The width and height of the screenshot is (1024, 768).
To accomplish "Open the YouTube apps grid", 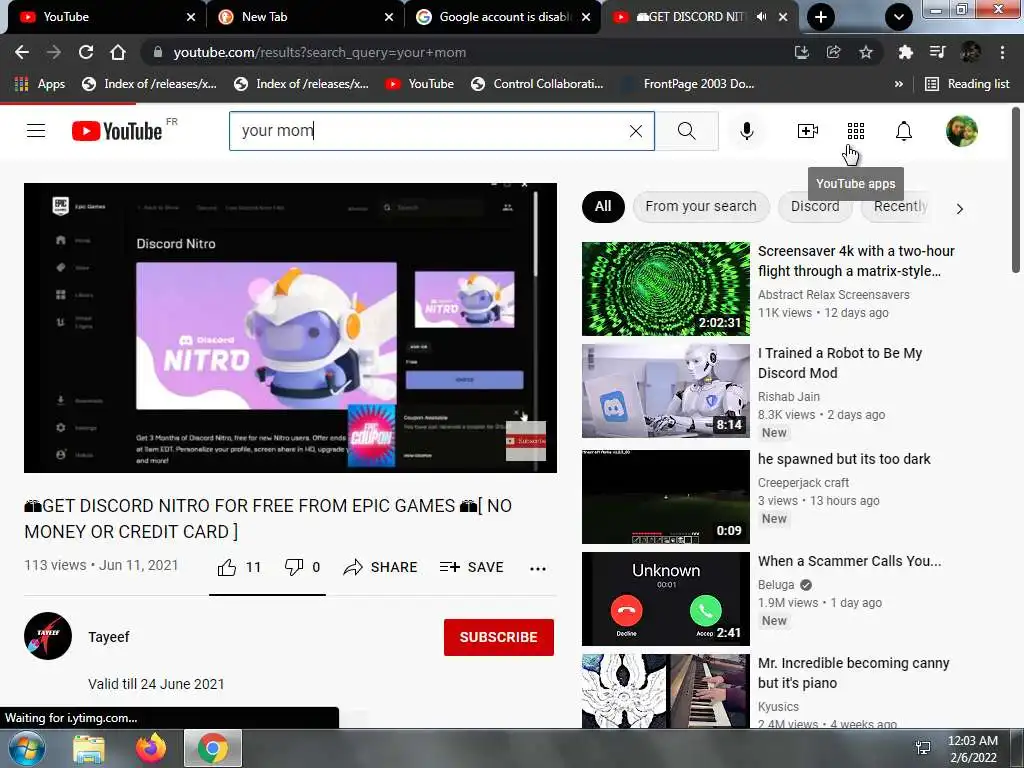I will tap(856, 131).
